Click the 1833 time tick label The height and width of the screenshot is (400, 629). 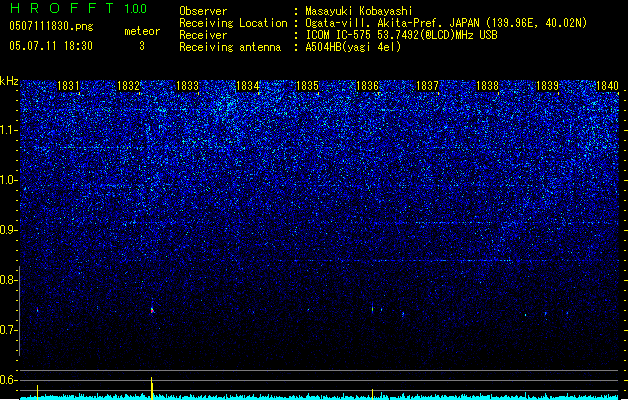187,86
